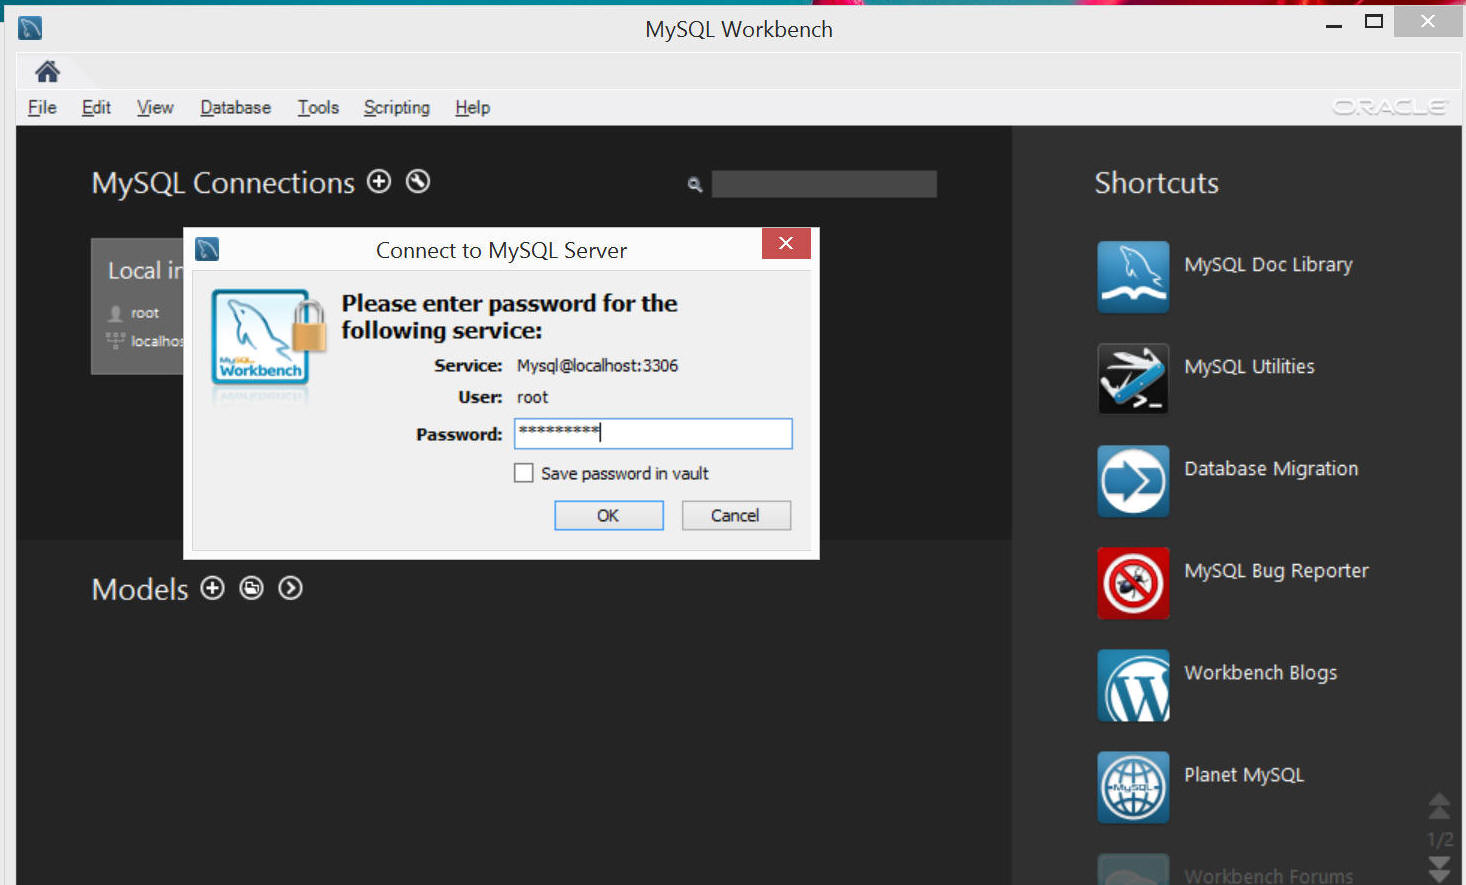1466x885 pixels.
Task: Open an existing model file icon
Action: pos(251,588)
